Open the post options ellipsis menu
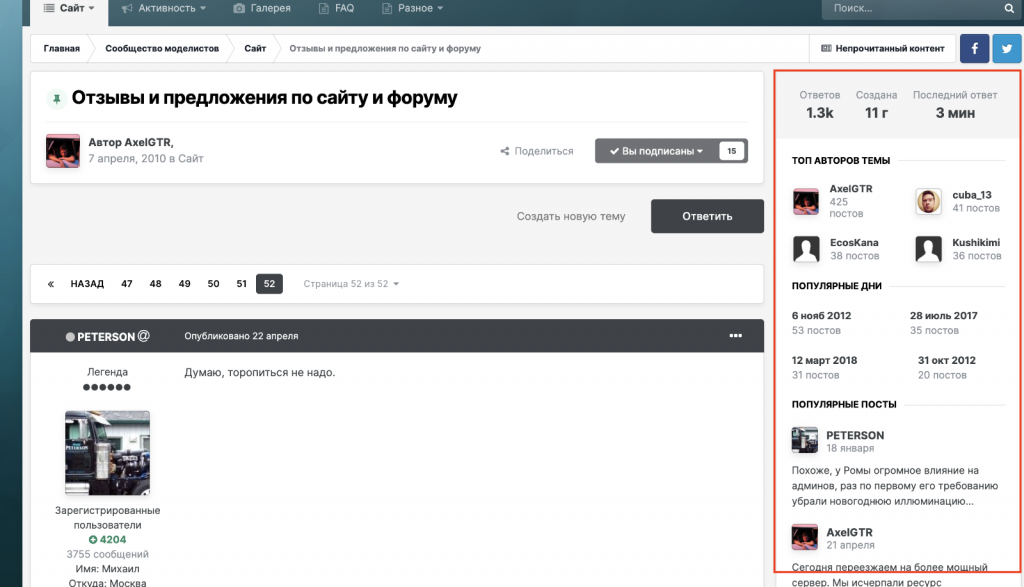Viewport: 1024px width, 587px height. click(736, 336)
